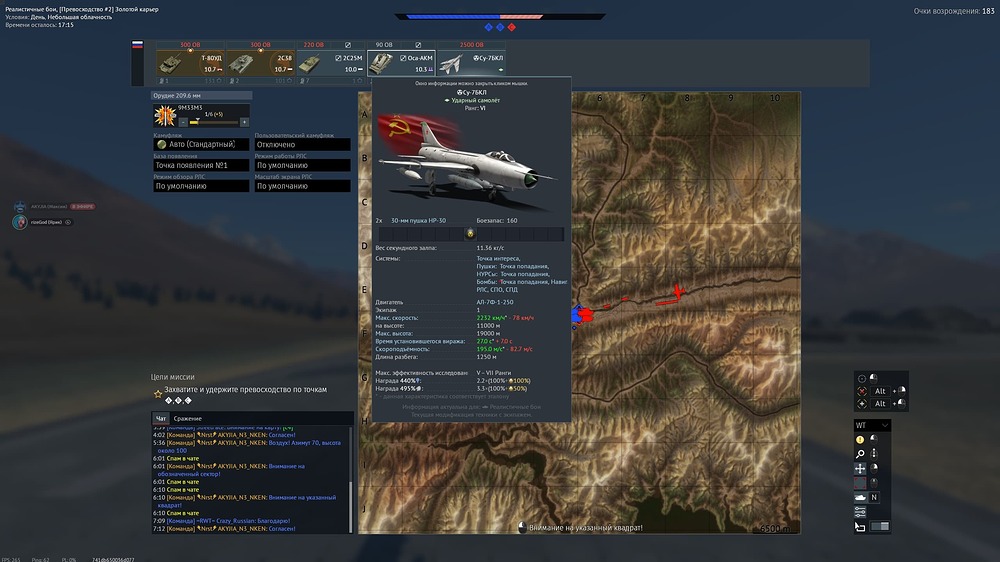
Task: Click the capture point diamonds under objectives
Action: tap(178, 401)
